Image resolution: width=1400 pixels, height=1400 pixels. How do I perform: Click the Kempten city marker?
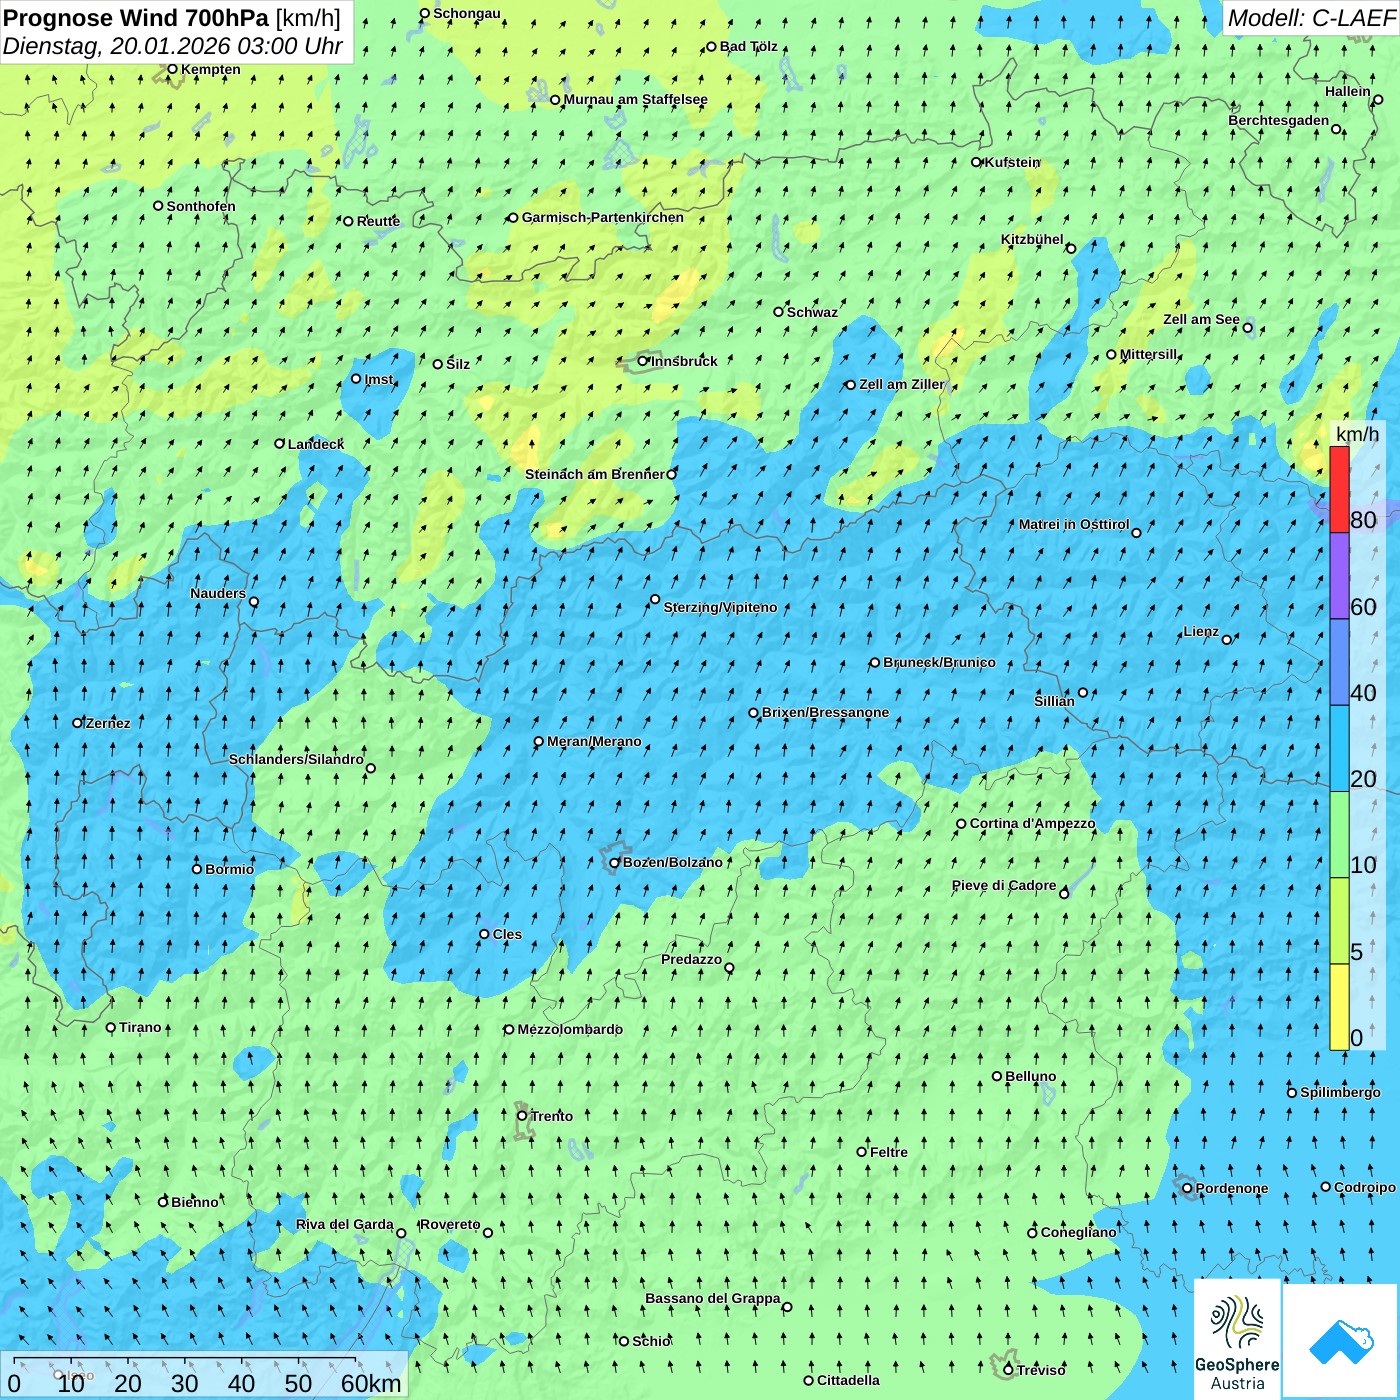tap(172, 70)
